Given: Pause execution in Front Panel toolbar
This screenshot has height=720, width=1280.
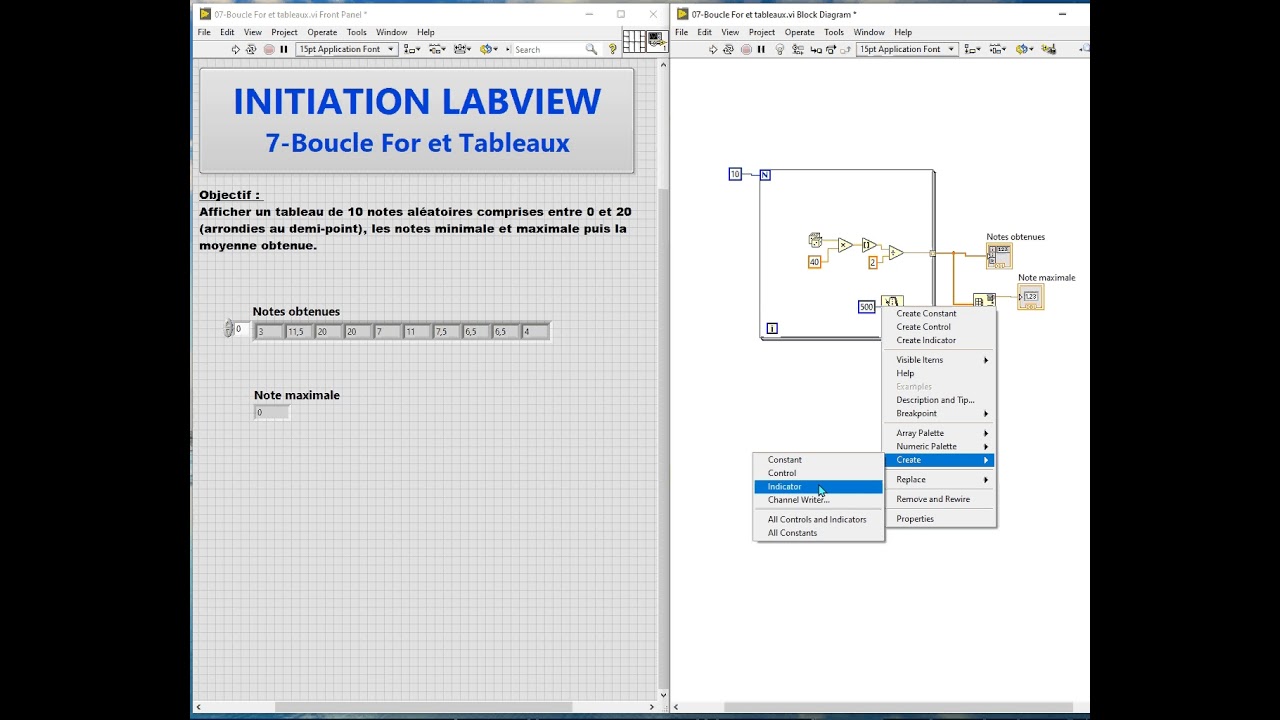Looking at the screenshot, I should (x=284, y=49).
